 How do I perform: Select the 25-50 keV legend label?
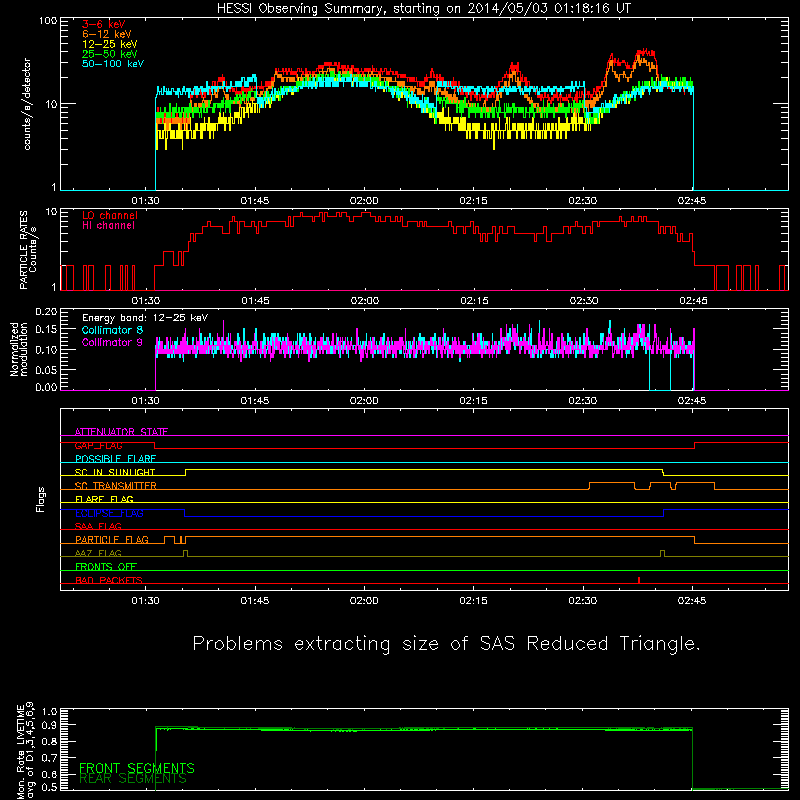pos(109,54)
